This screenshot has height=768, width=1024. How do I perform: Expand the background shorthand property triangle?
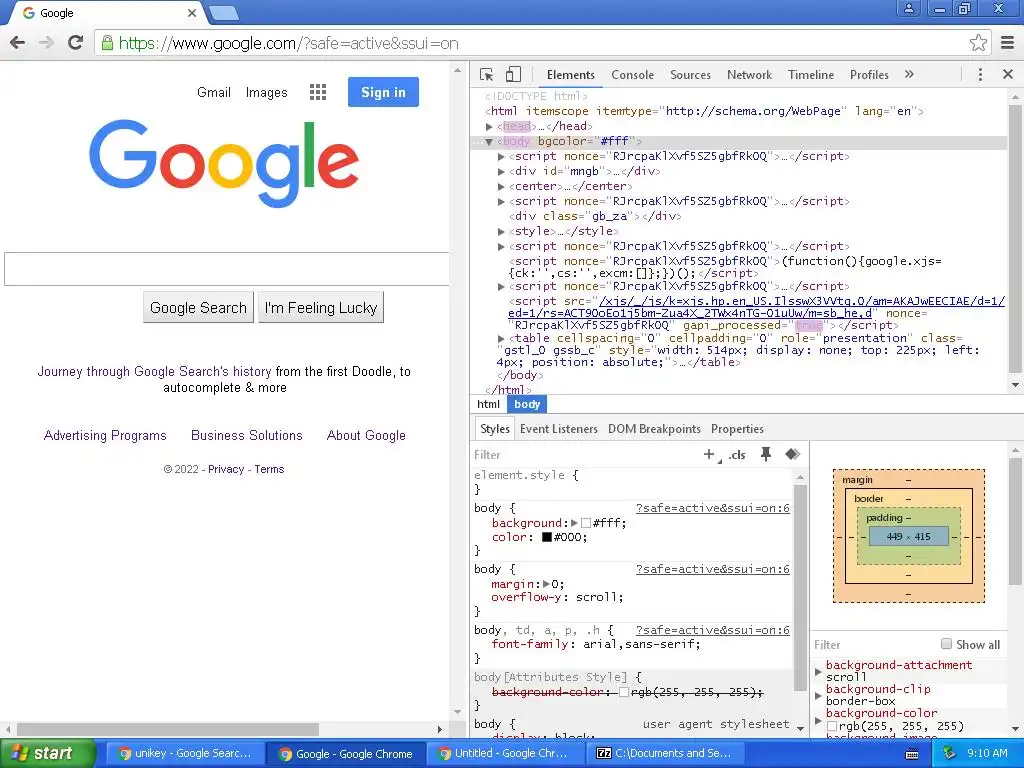click(574, 522)
